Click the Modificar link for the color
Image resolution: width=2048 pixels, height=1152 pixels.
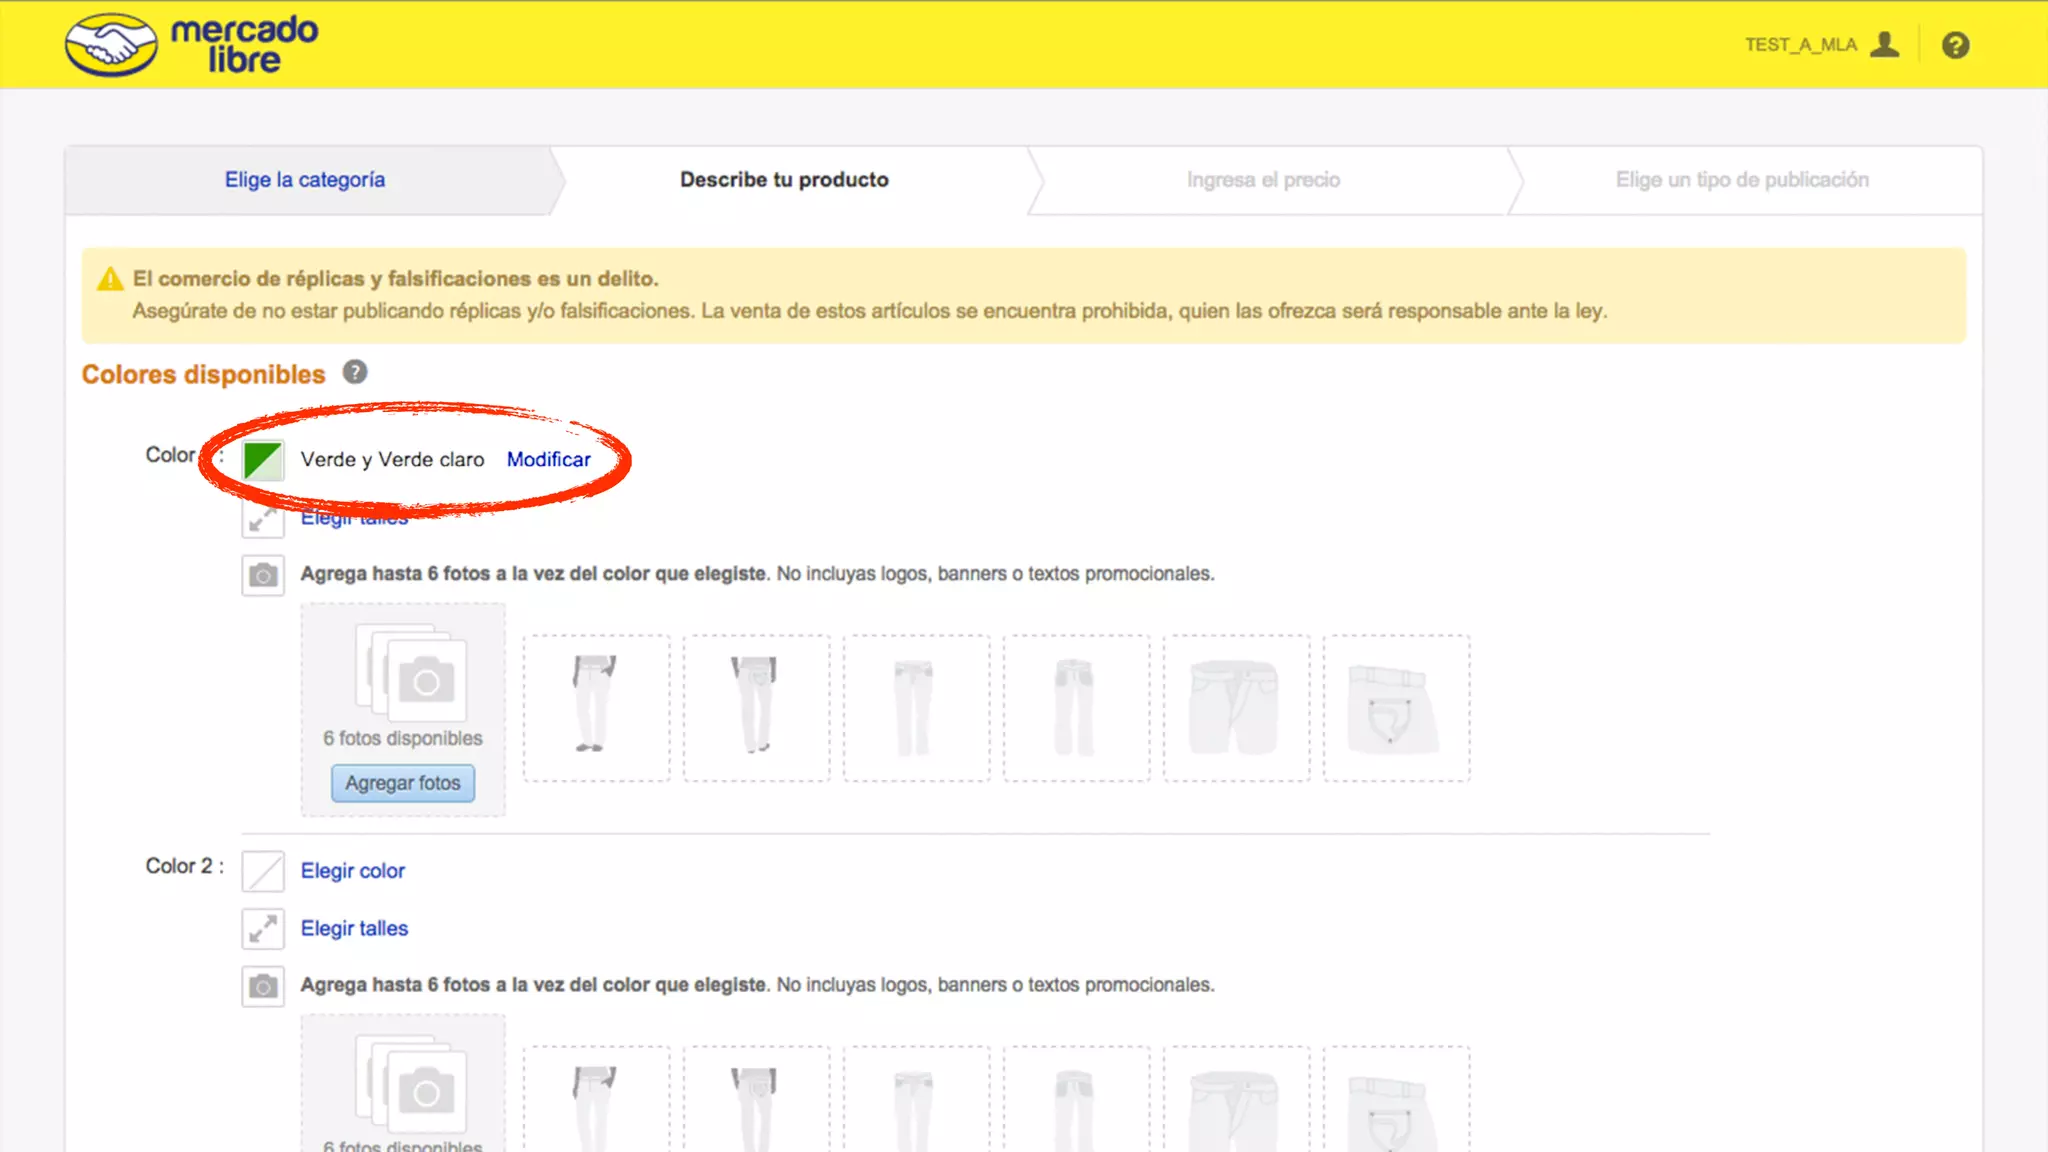[x=548, y=460]
